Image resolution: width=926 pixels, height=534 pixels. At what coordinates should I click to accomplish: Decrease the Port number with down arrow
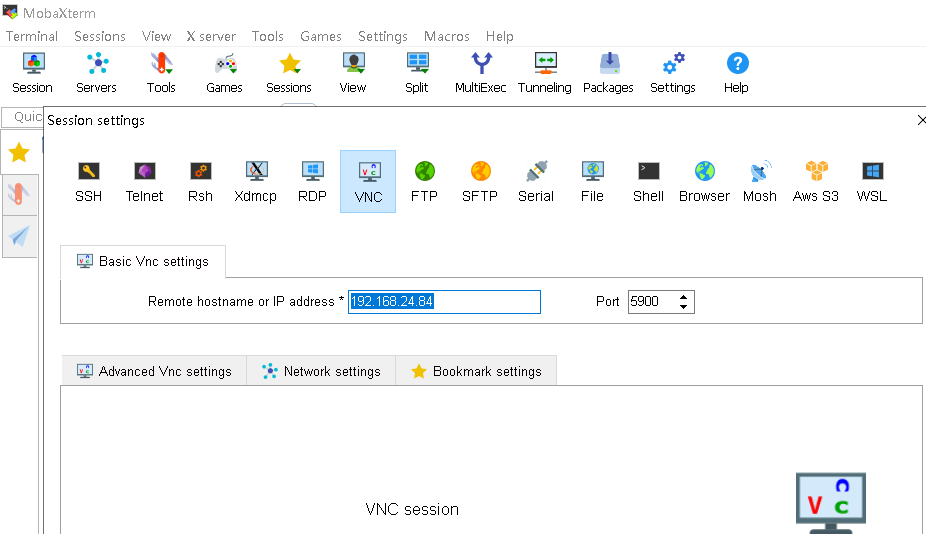pos(684,306)
